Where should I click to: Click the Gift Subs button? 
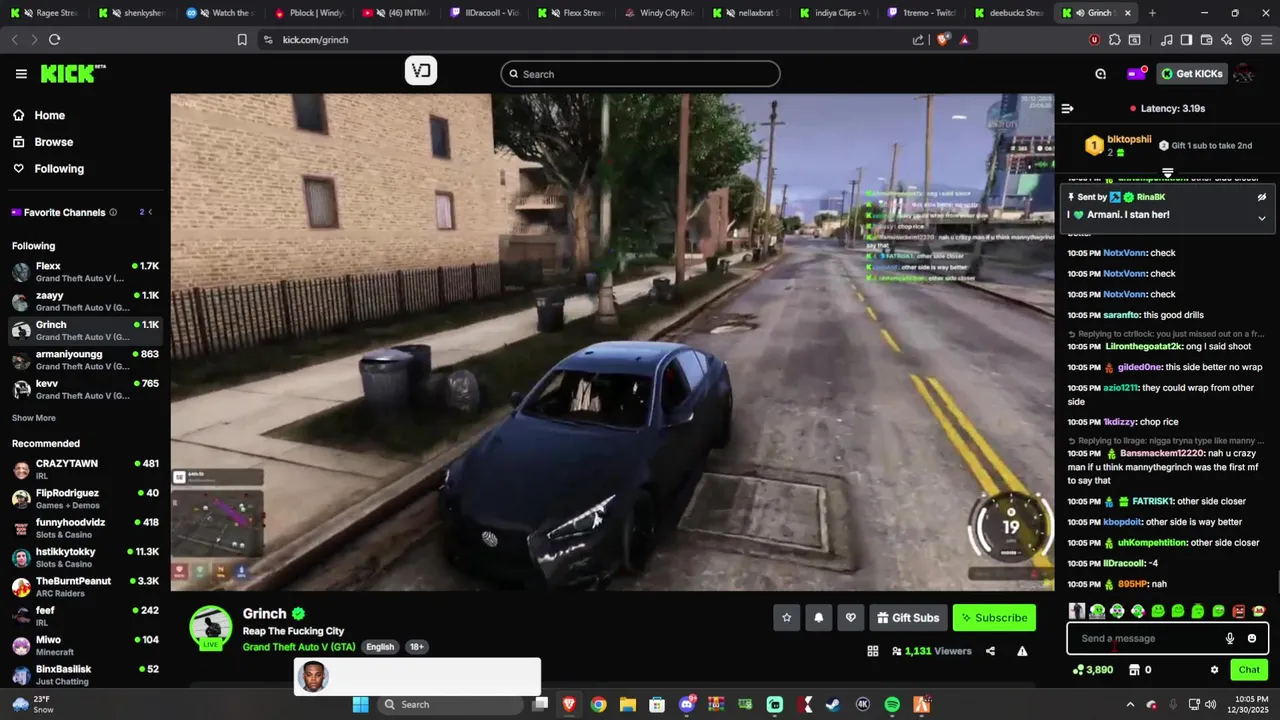908,618
